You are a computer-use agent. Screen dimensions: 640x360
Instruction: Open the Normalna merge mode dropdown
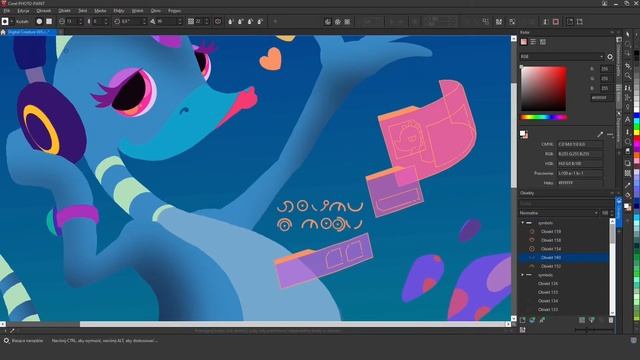(x=559, y=213)
